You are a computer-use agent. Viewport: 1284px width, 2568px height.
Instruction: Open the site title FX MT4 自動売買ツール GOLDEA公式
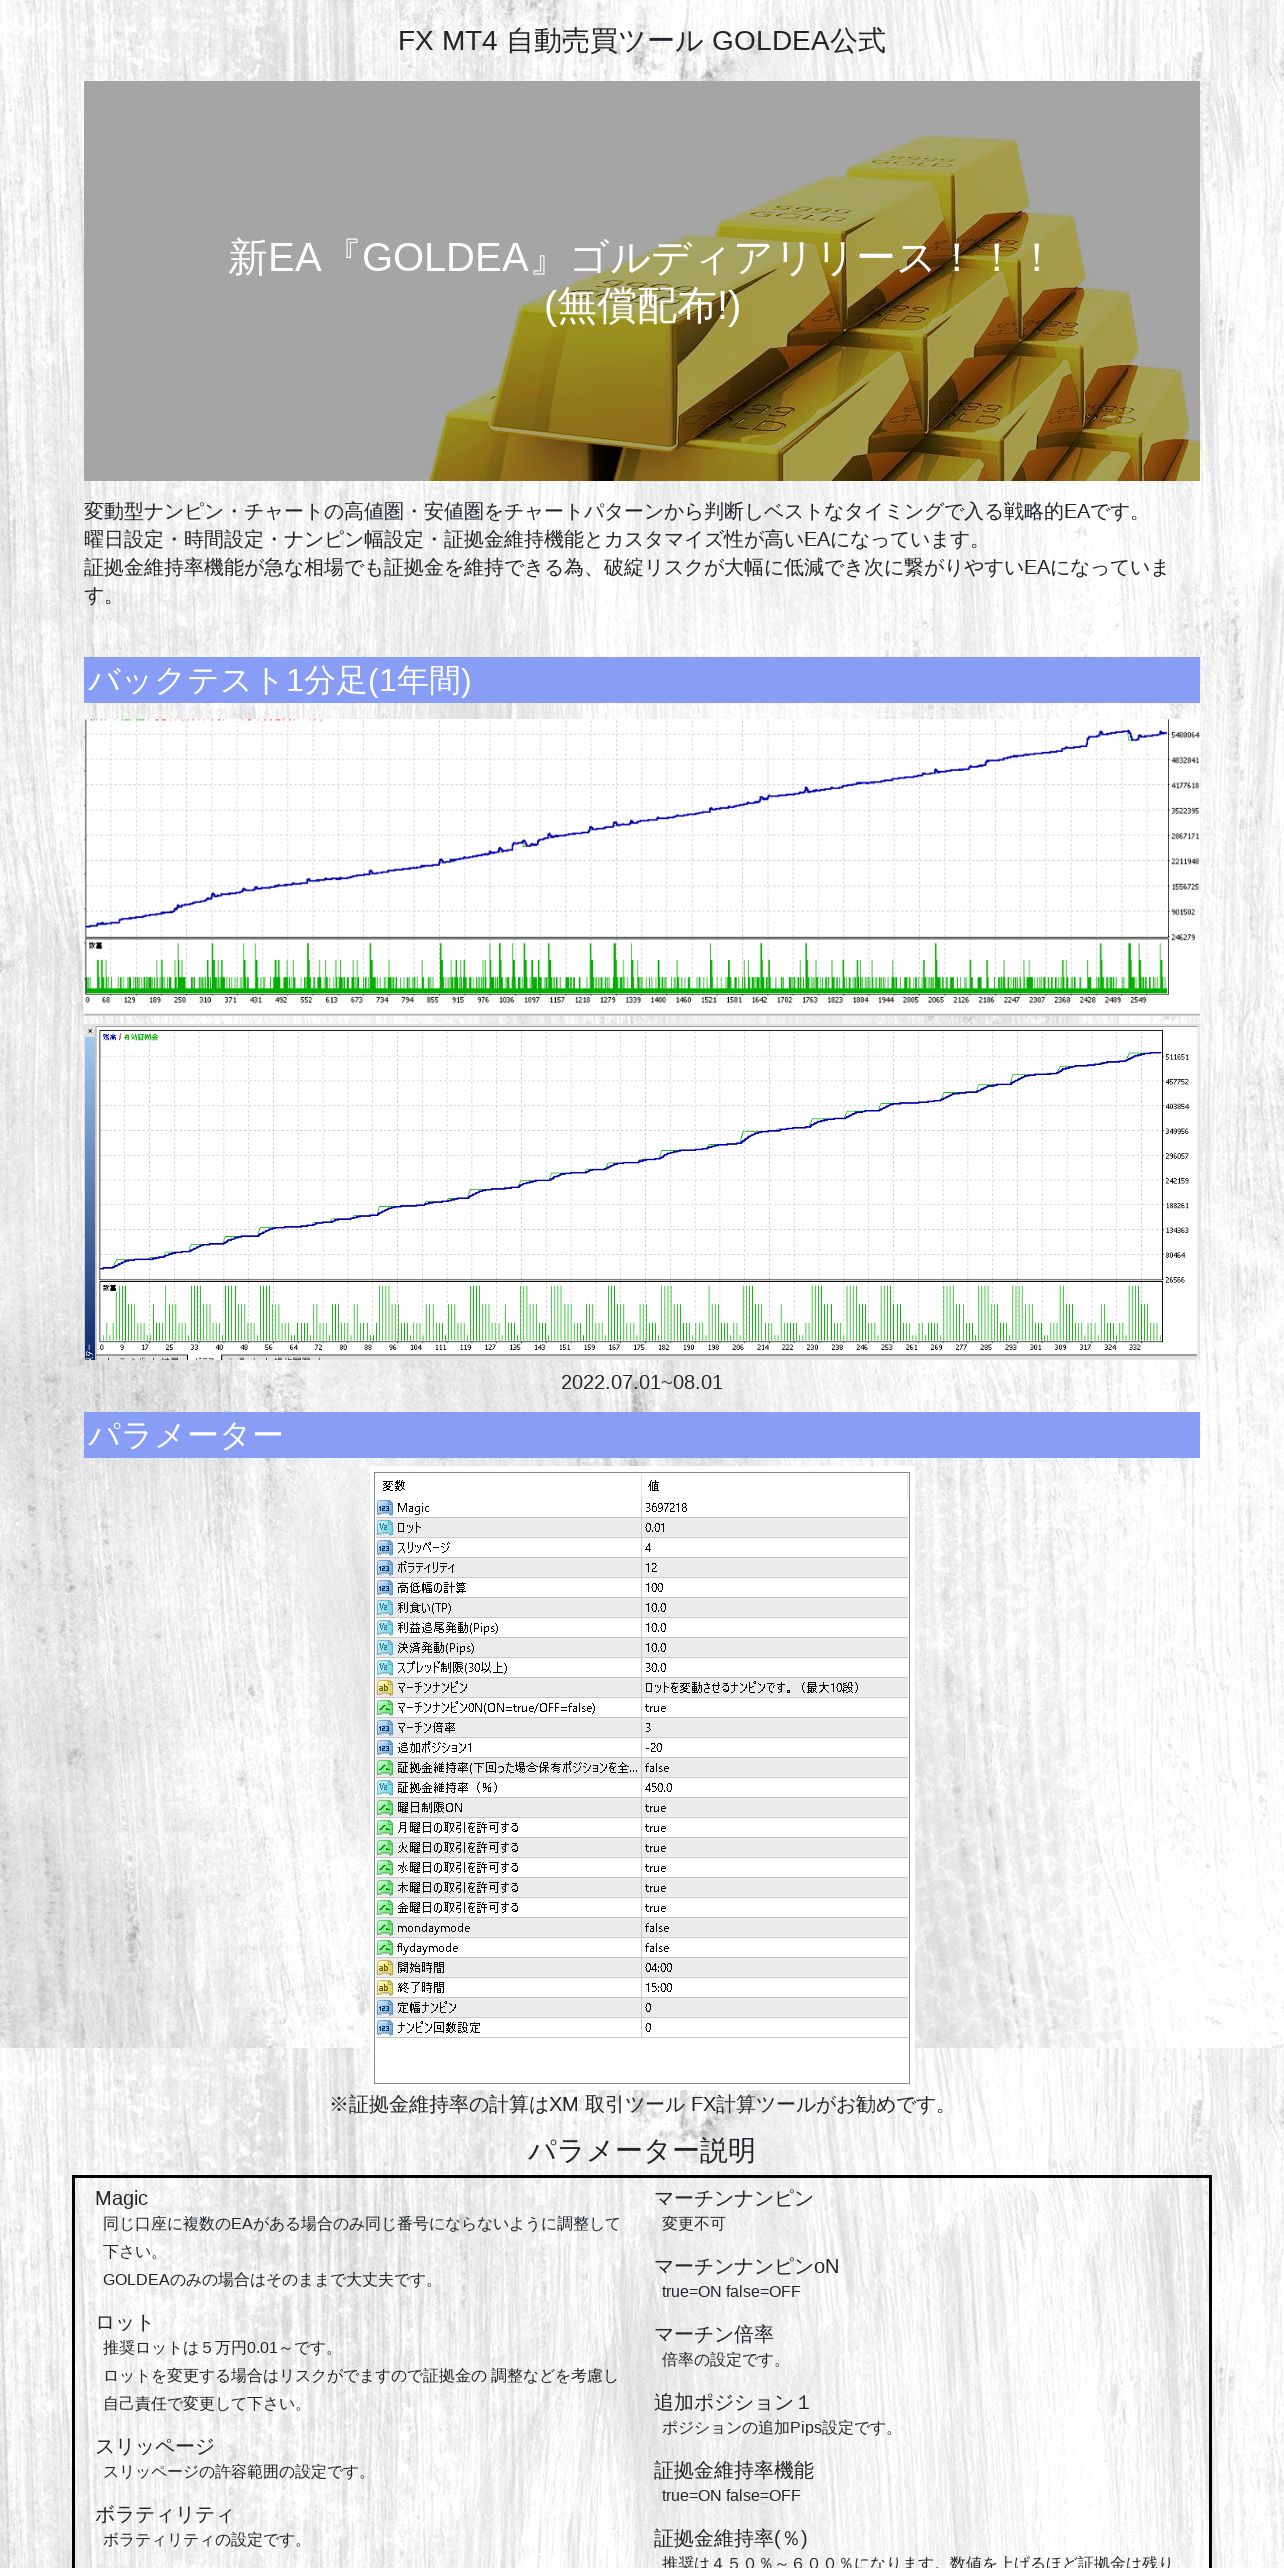coord(641,41)
